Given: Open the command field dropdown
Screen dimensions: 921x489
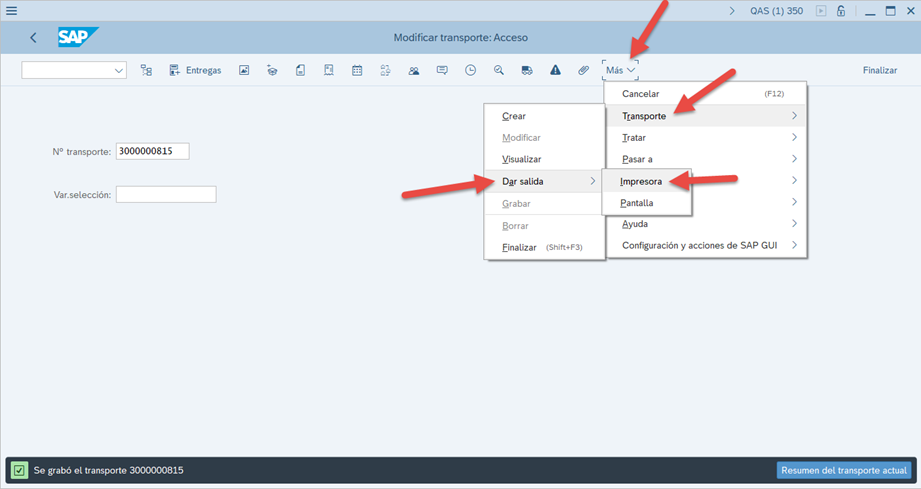Looking at the screenshot, I should click(119, 71).
